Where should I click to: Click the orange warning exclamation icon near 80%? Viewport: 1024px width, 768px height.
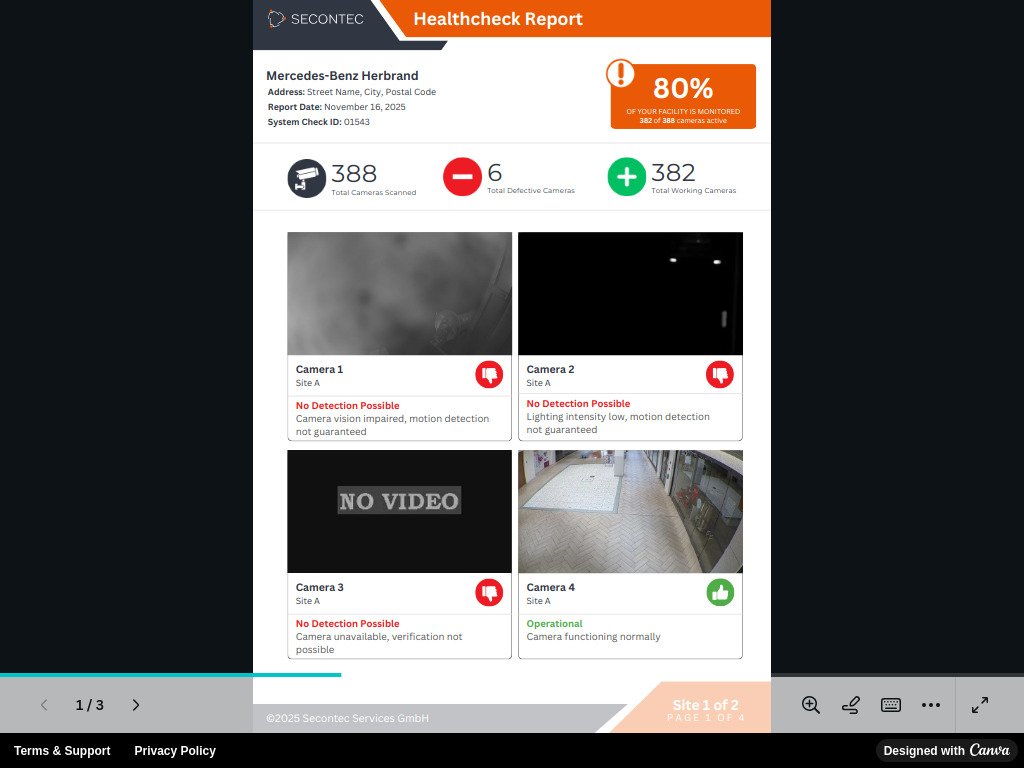(x=621, y=75)
